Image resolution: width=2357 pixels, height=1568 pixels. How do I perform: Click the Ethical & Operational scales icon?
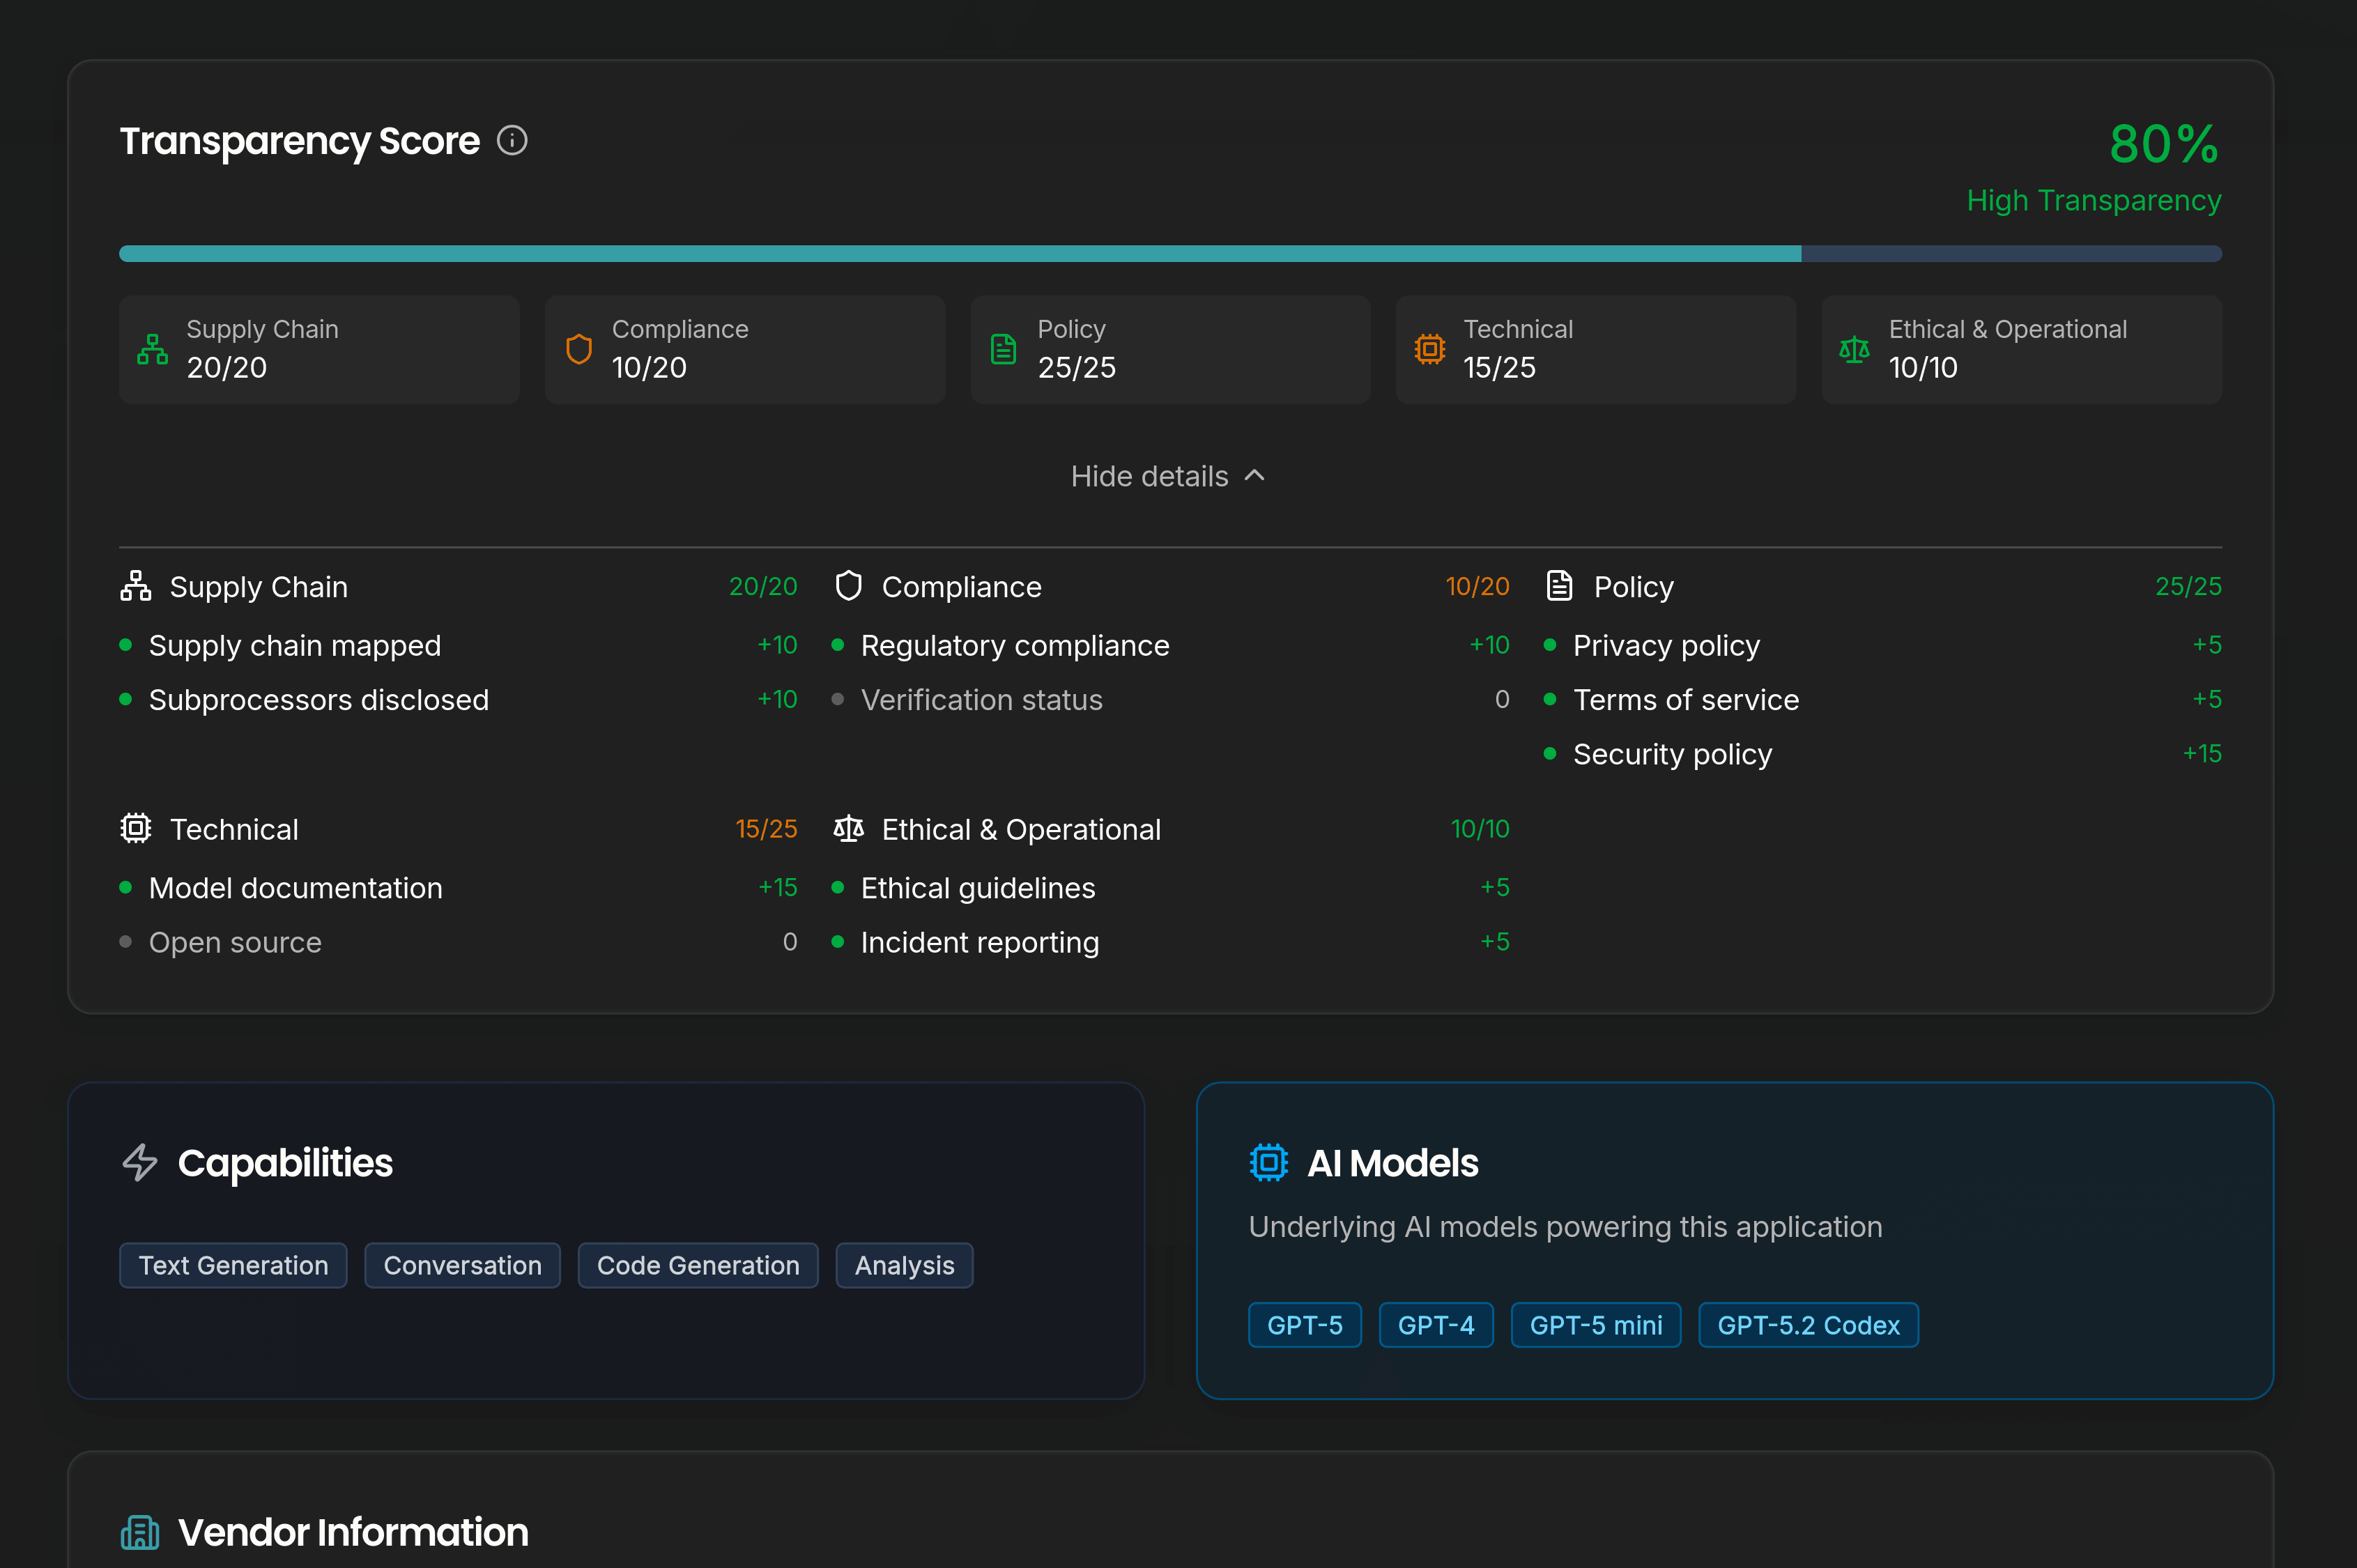click(x=1854, y=349)
